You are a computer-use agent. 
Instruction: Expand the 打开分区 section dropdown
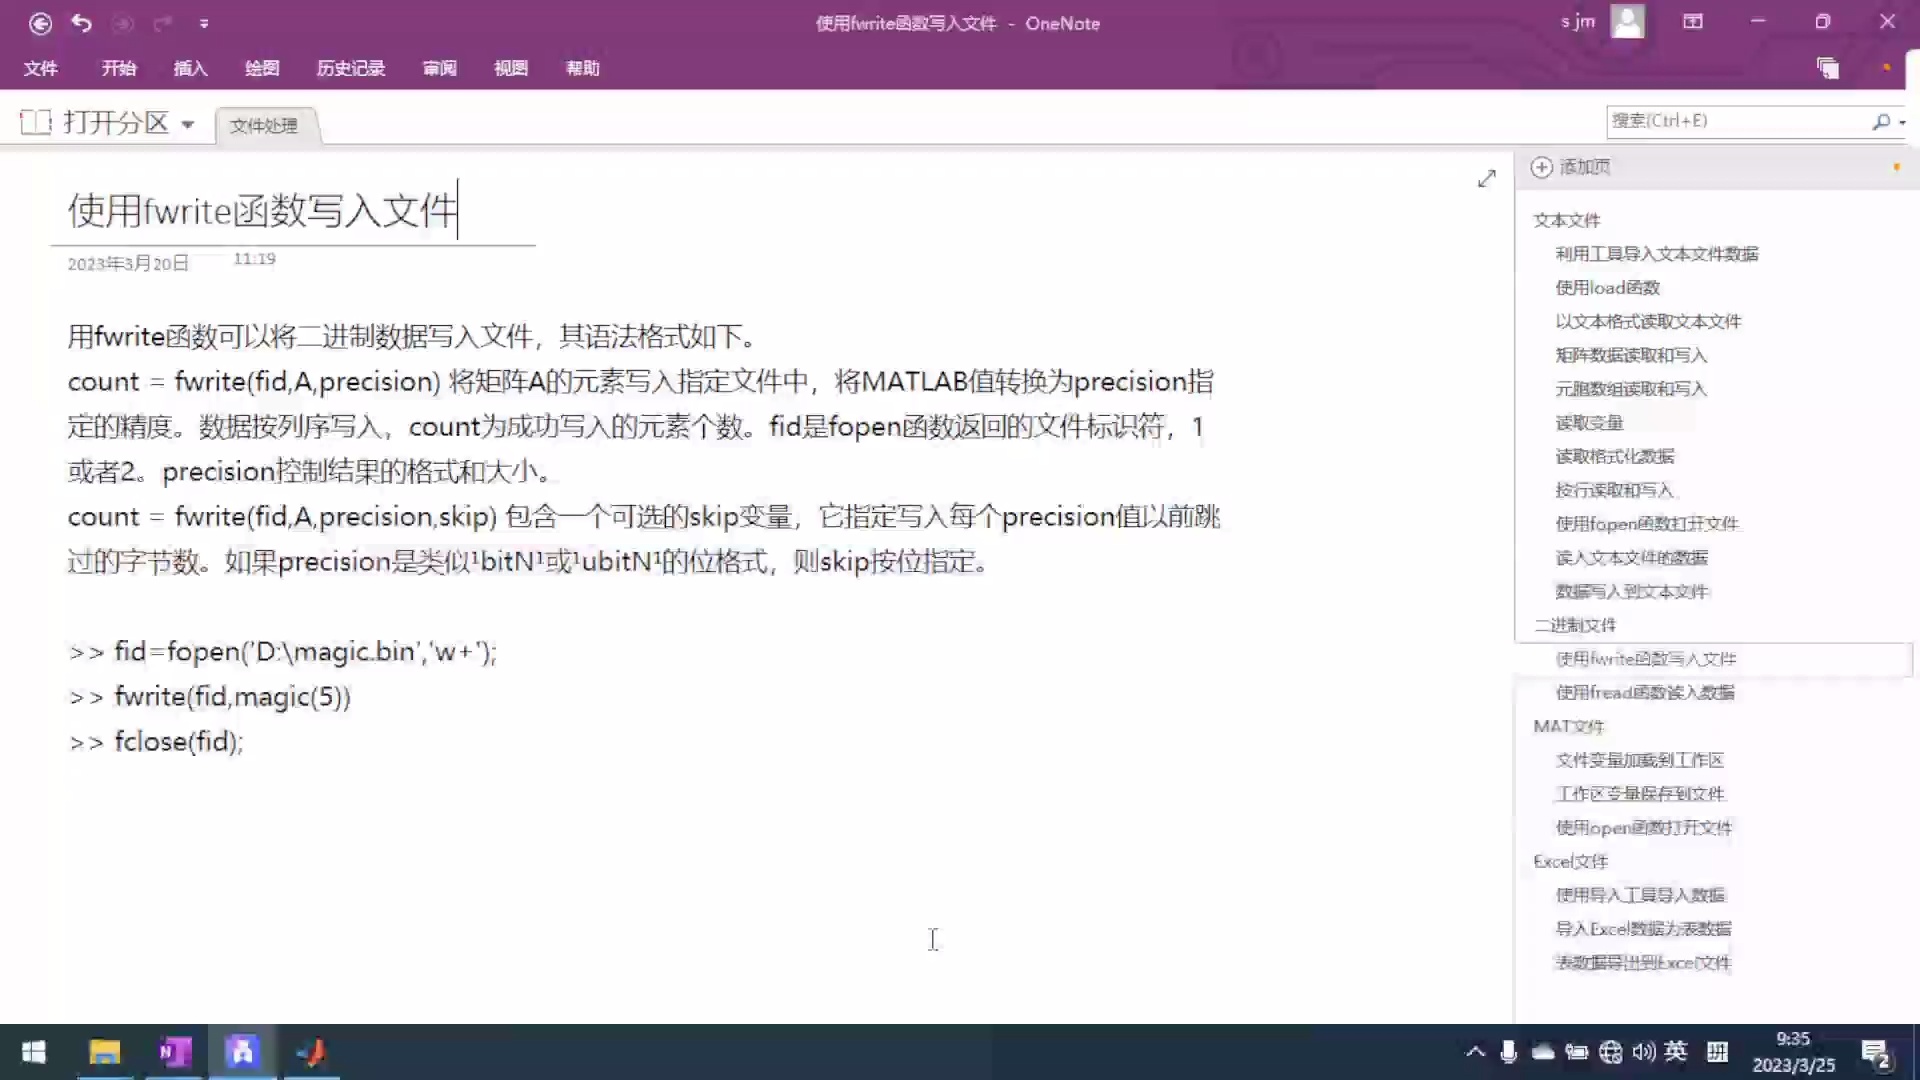click(189, 122)
